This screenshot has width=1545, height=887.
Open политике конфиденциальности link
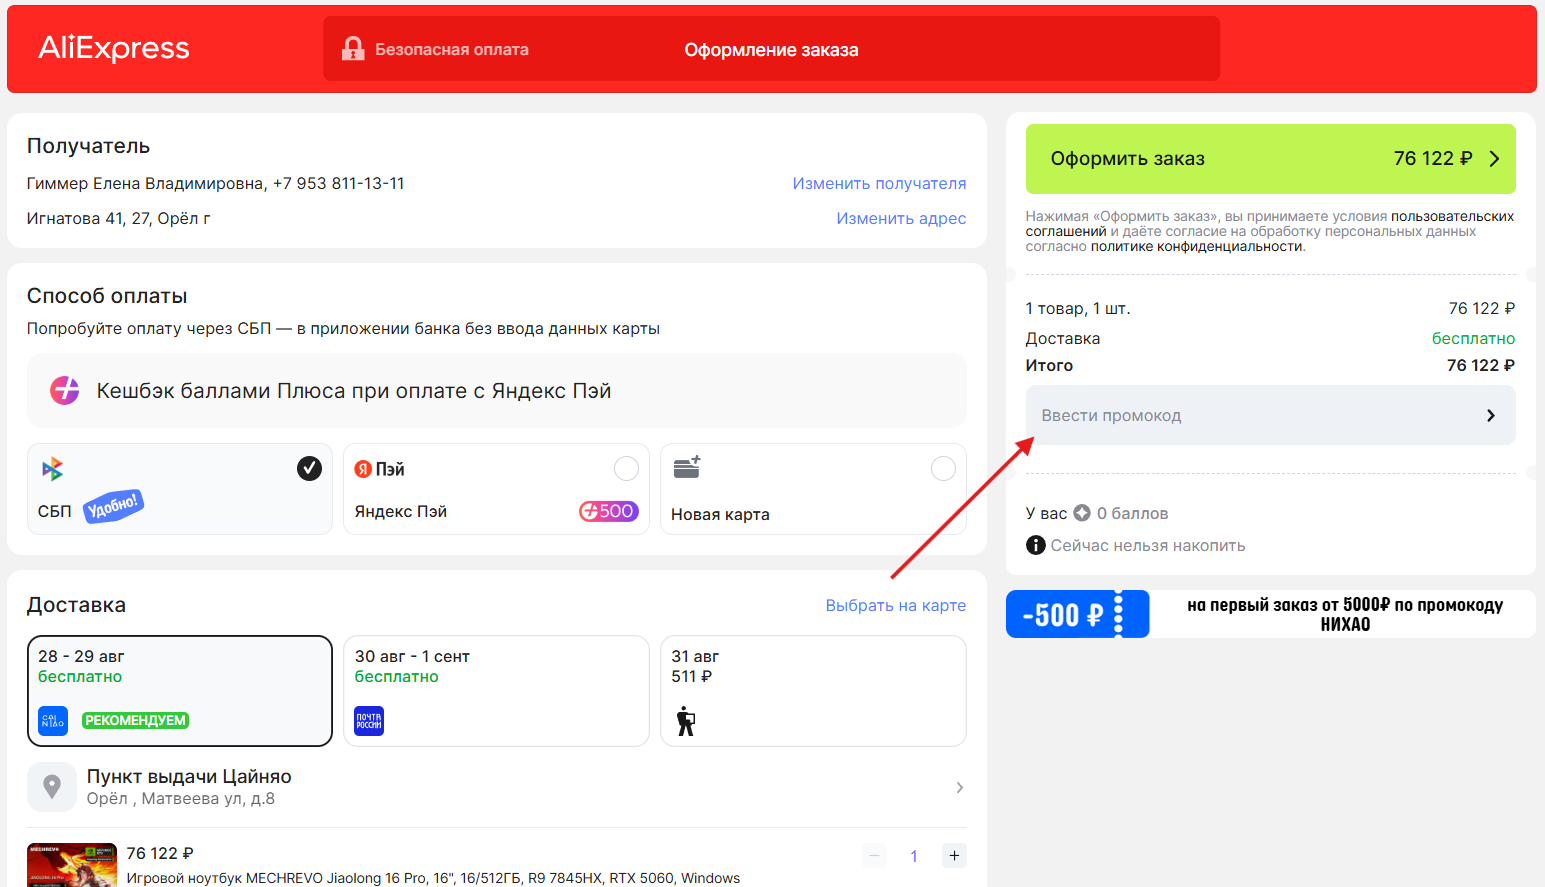1197,246
